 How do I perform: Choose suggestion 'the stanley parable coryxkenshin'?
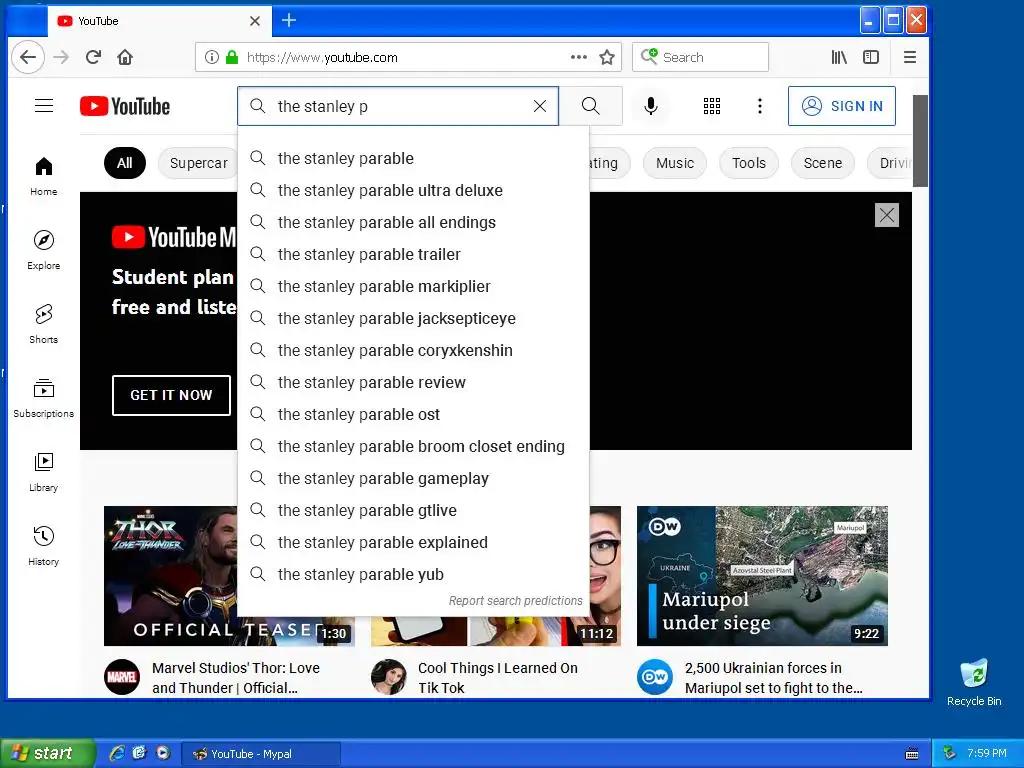[413, 351]
